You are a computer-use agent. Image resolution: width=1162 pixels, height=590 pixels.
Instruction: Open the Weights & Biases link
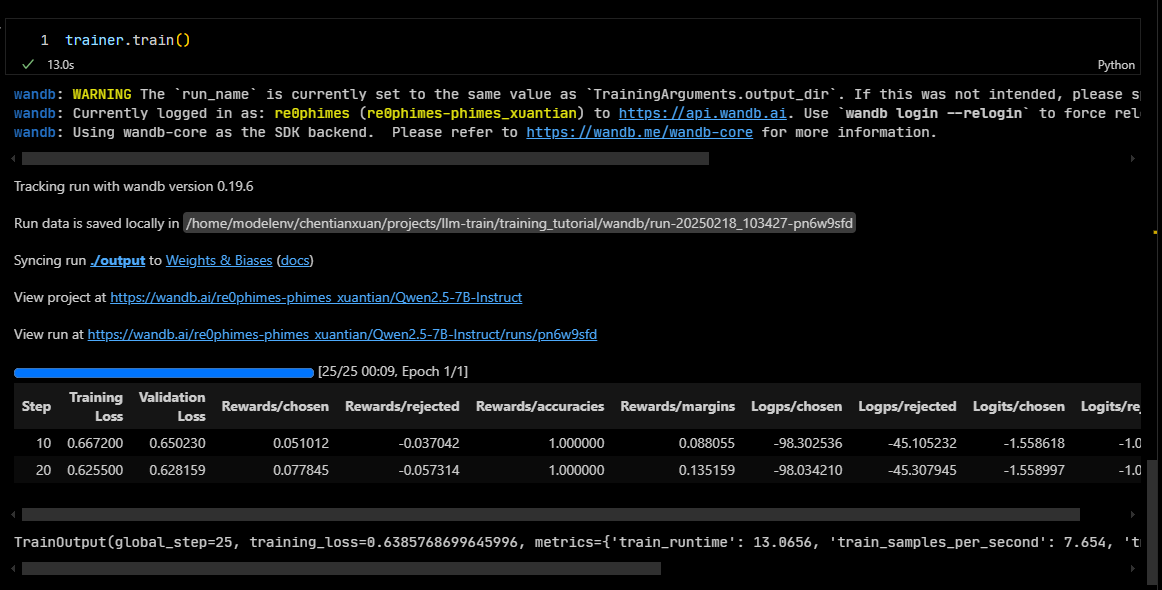click(x=218, y=260)
